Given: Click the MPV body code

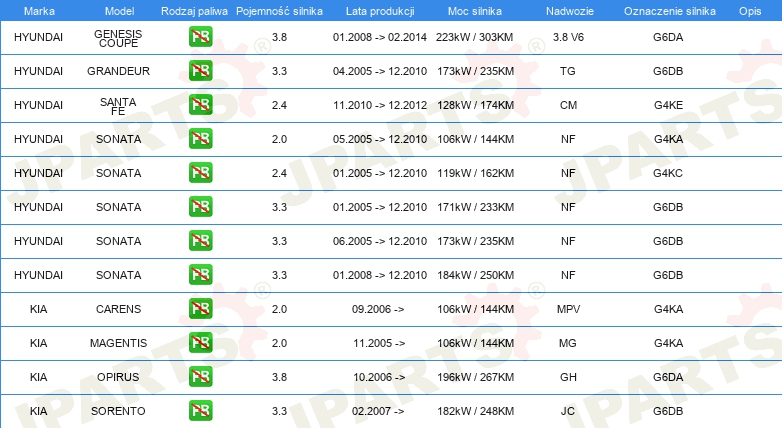Looking at the screenshot, I should pyautogui.click(x=568, y=309).
